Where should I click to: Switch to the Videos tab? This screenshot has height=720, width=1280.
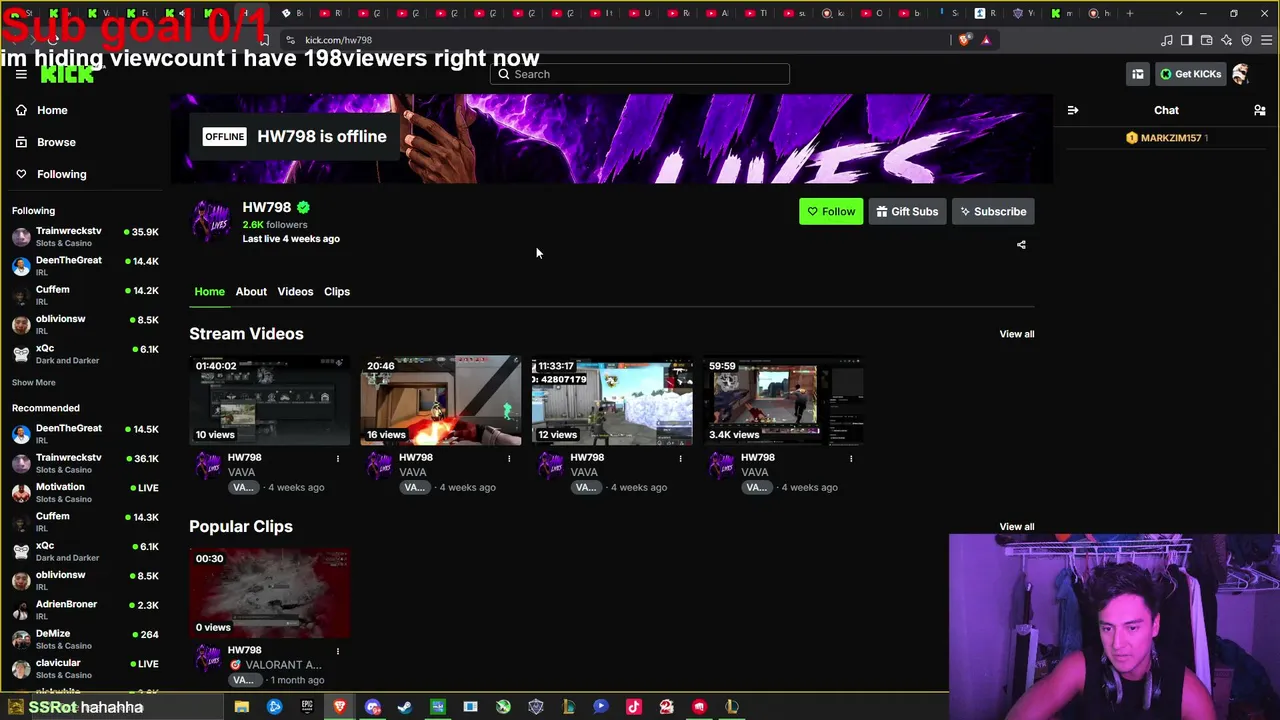click(295, 291)
